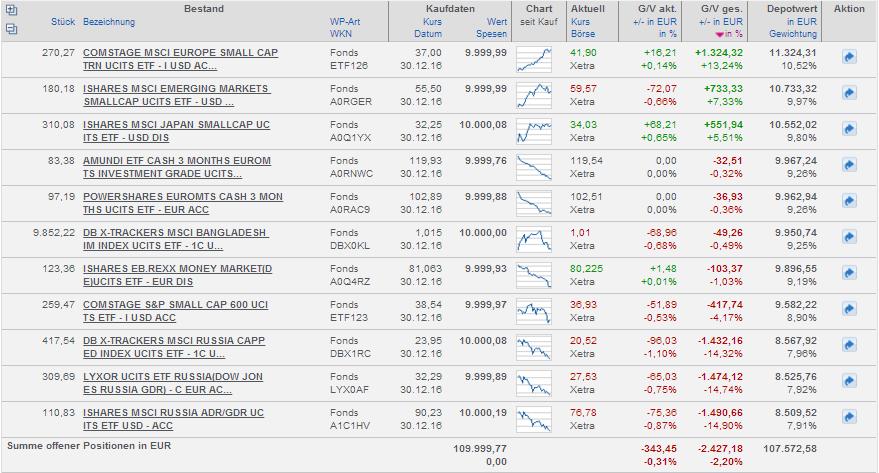Open chart thumbnail for Amundi ETF Cash row

(x=534, y=167)
